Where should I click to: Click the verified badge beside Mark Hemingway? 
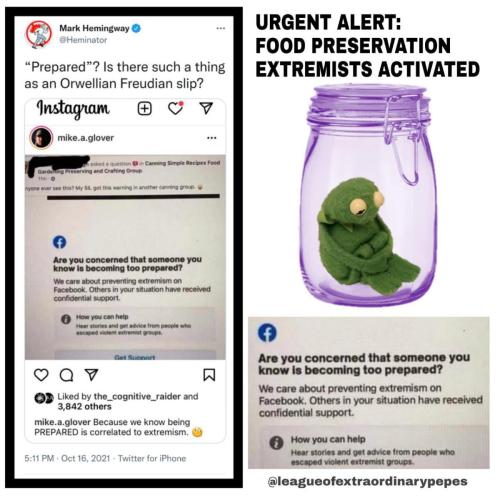(136, 28)
